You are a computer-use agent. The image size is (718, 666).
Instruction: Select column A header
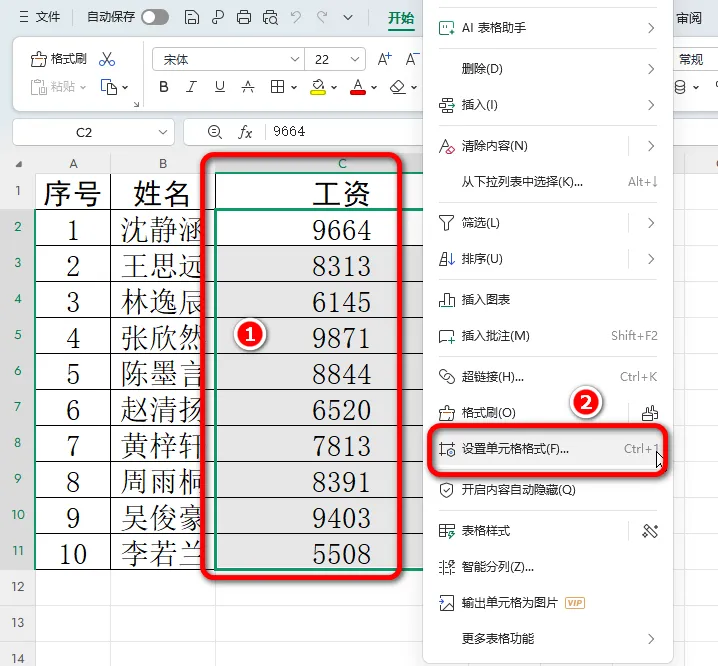coord(73,164)
